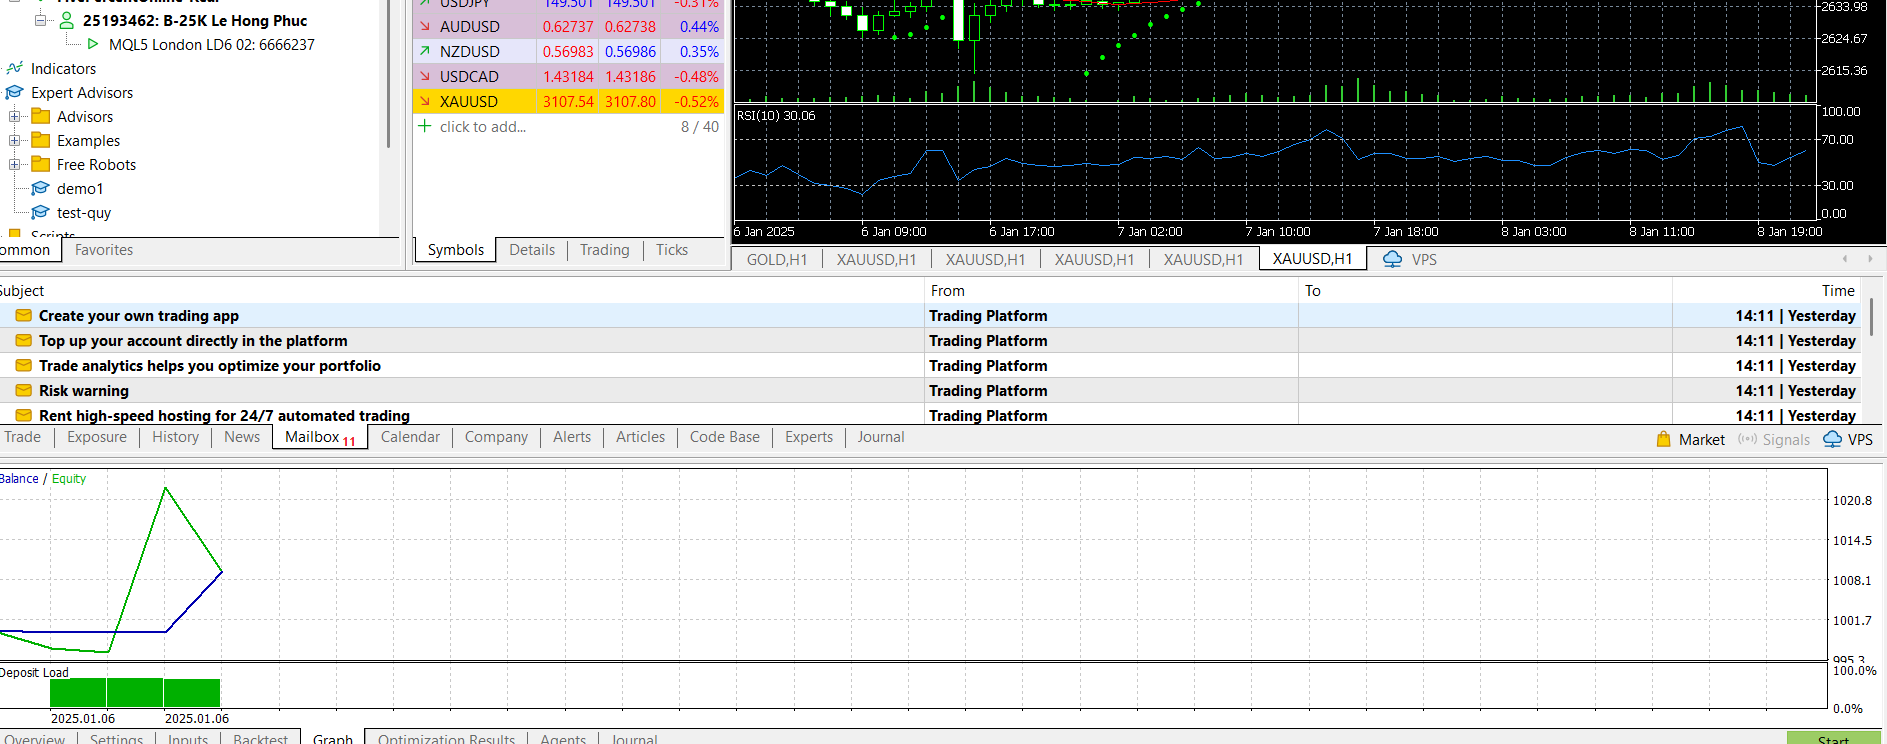Expand the Advisors folder tree node
1887x744 pixels.
[x=15, y=116]
